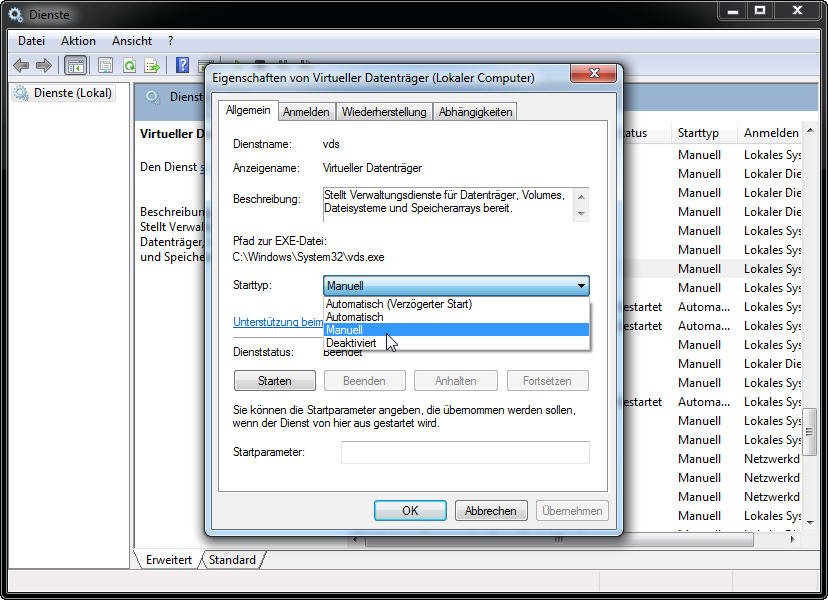Click the Dienstname value vds
The height and width of the screenshot is (600, 828).
pyautogui.click(x=331, y=144)
